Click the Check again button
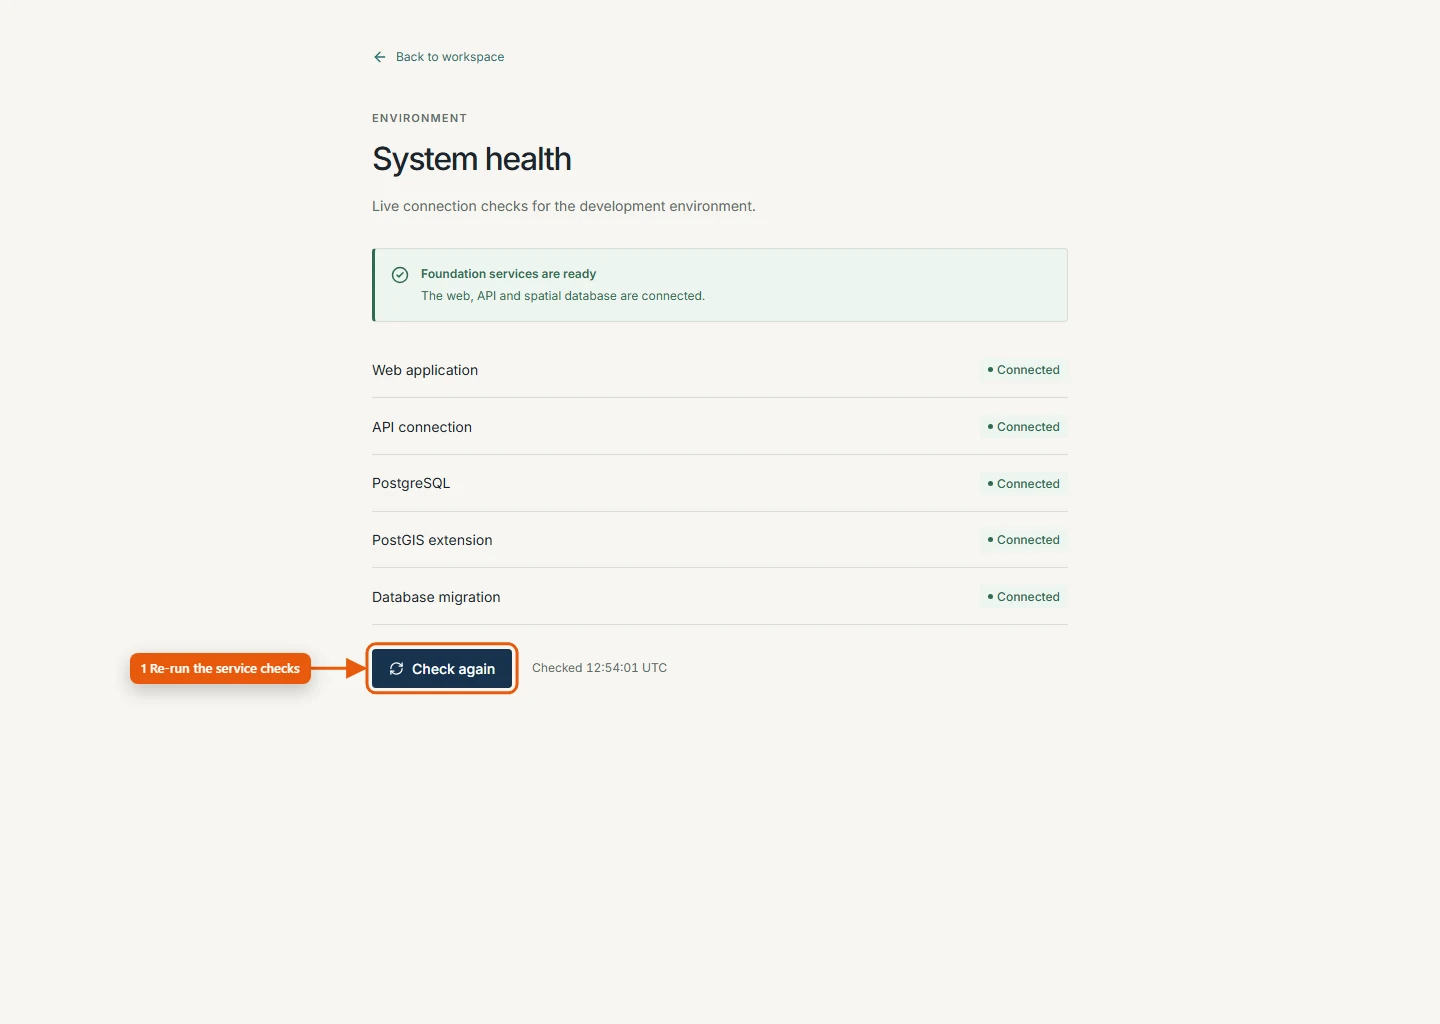1440x1024 pixels. click(x=442, y=668)
